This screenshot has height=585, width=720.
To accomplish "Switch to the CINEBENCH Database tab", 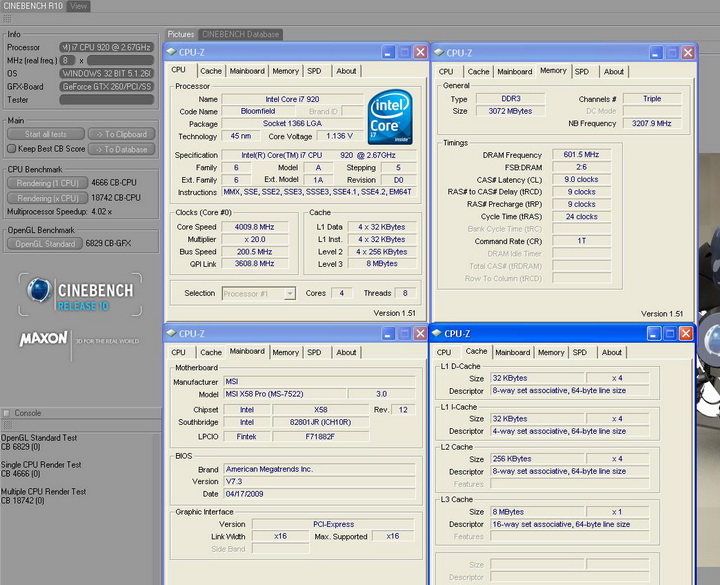I will (x=241, y=34).
